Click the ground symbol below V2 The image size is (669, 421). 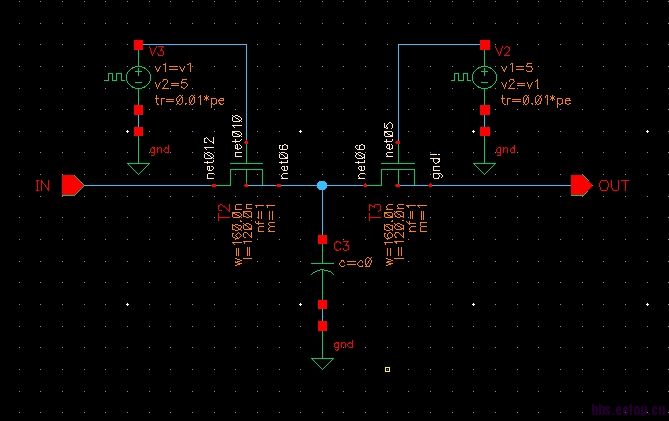(485, 169)
